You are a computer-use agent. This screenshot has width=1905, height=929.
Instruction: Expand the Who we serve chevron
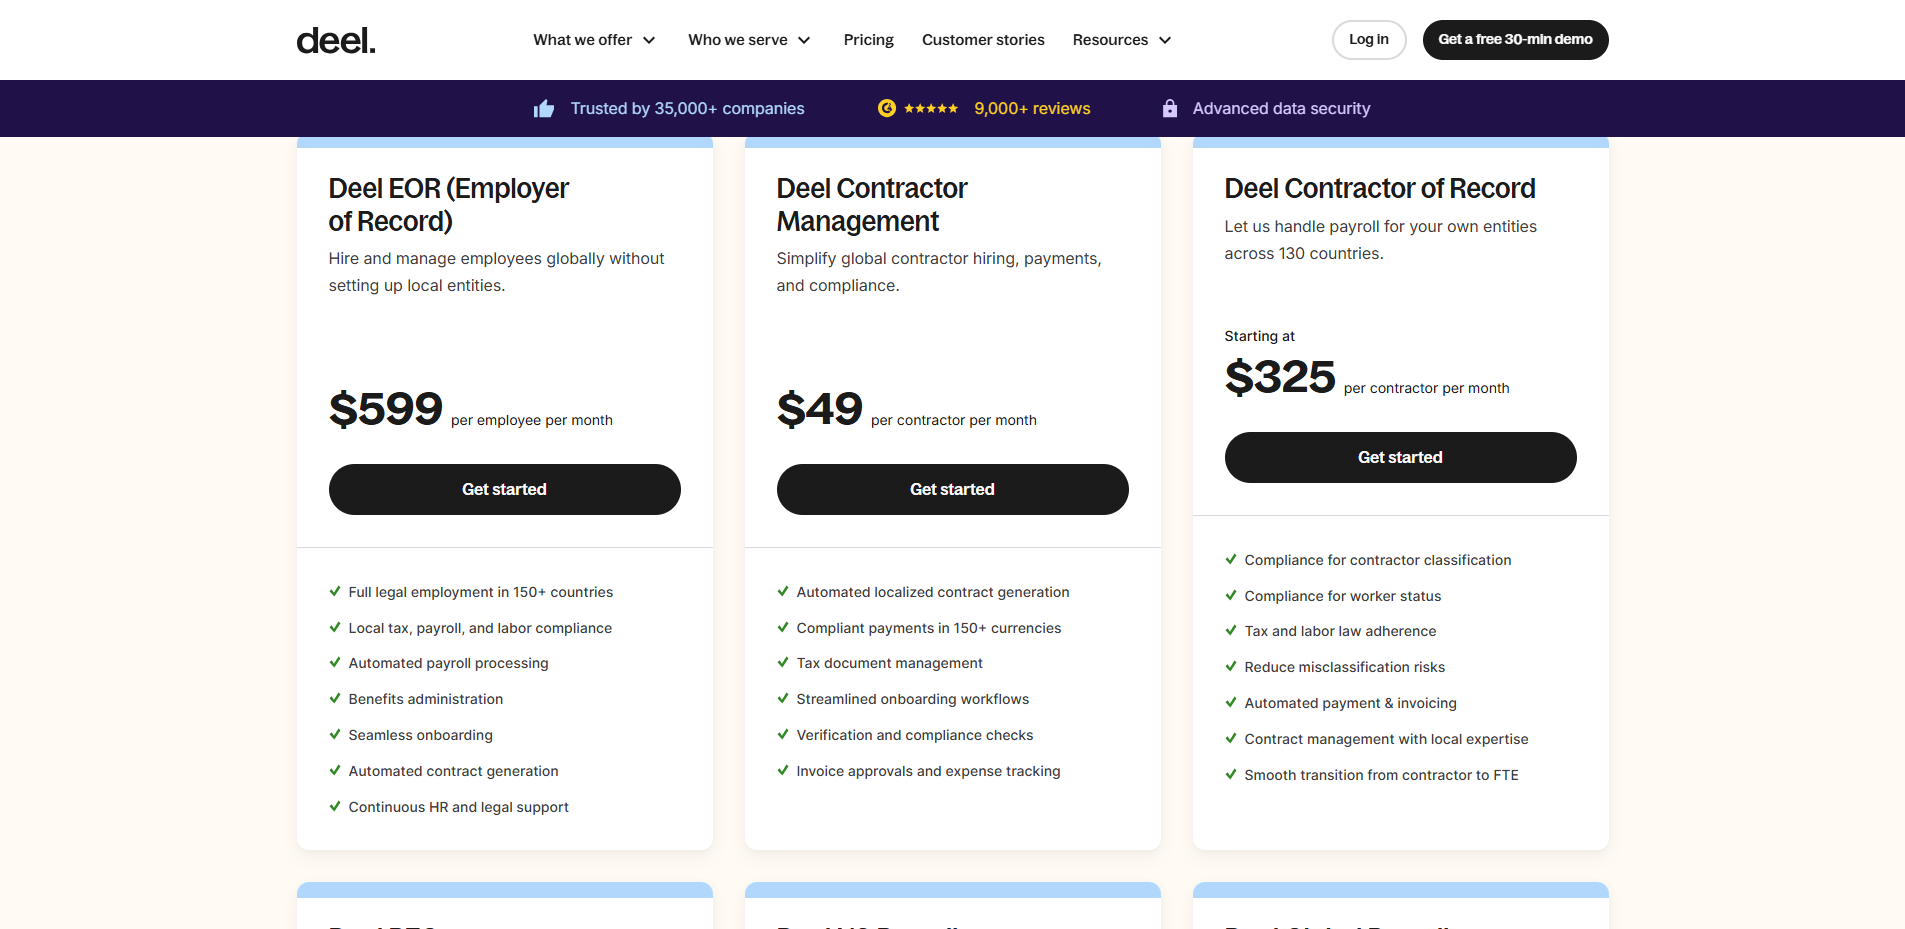point(804,40)
